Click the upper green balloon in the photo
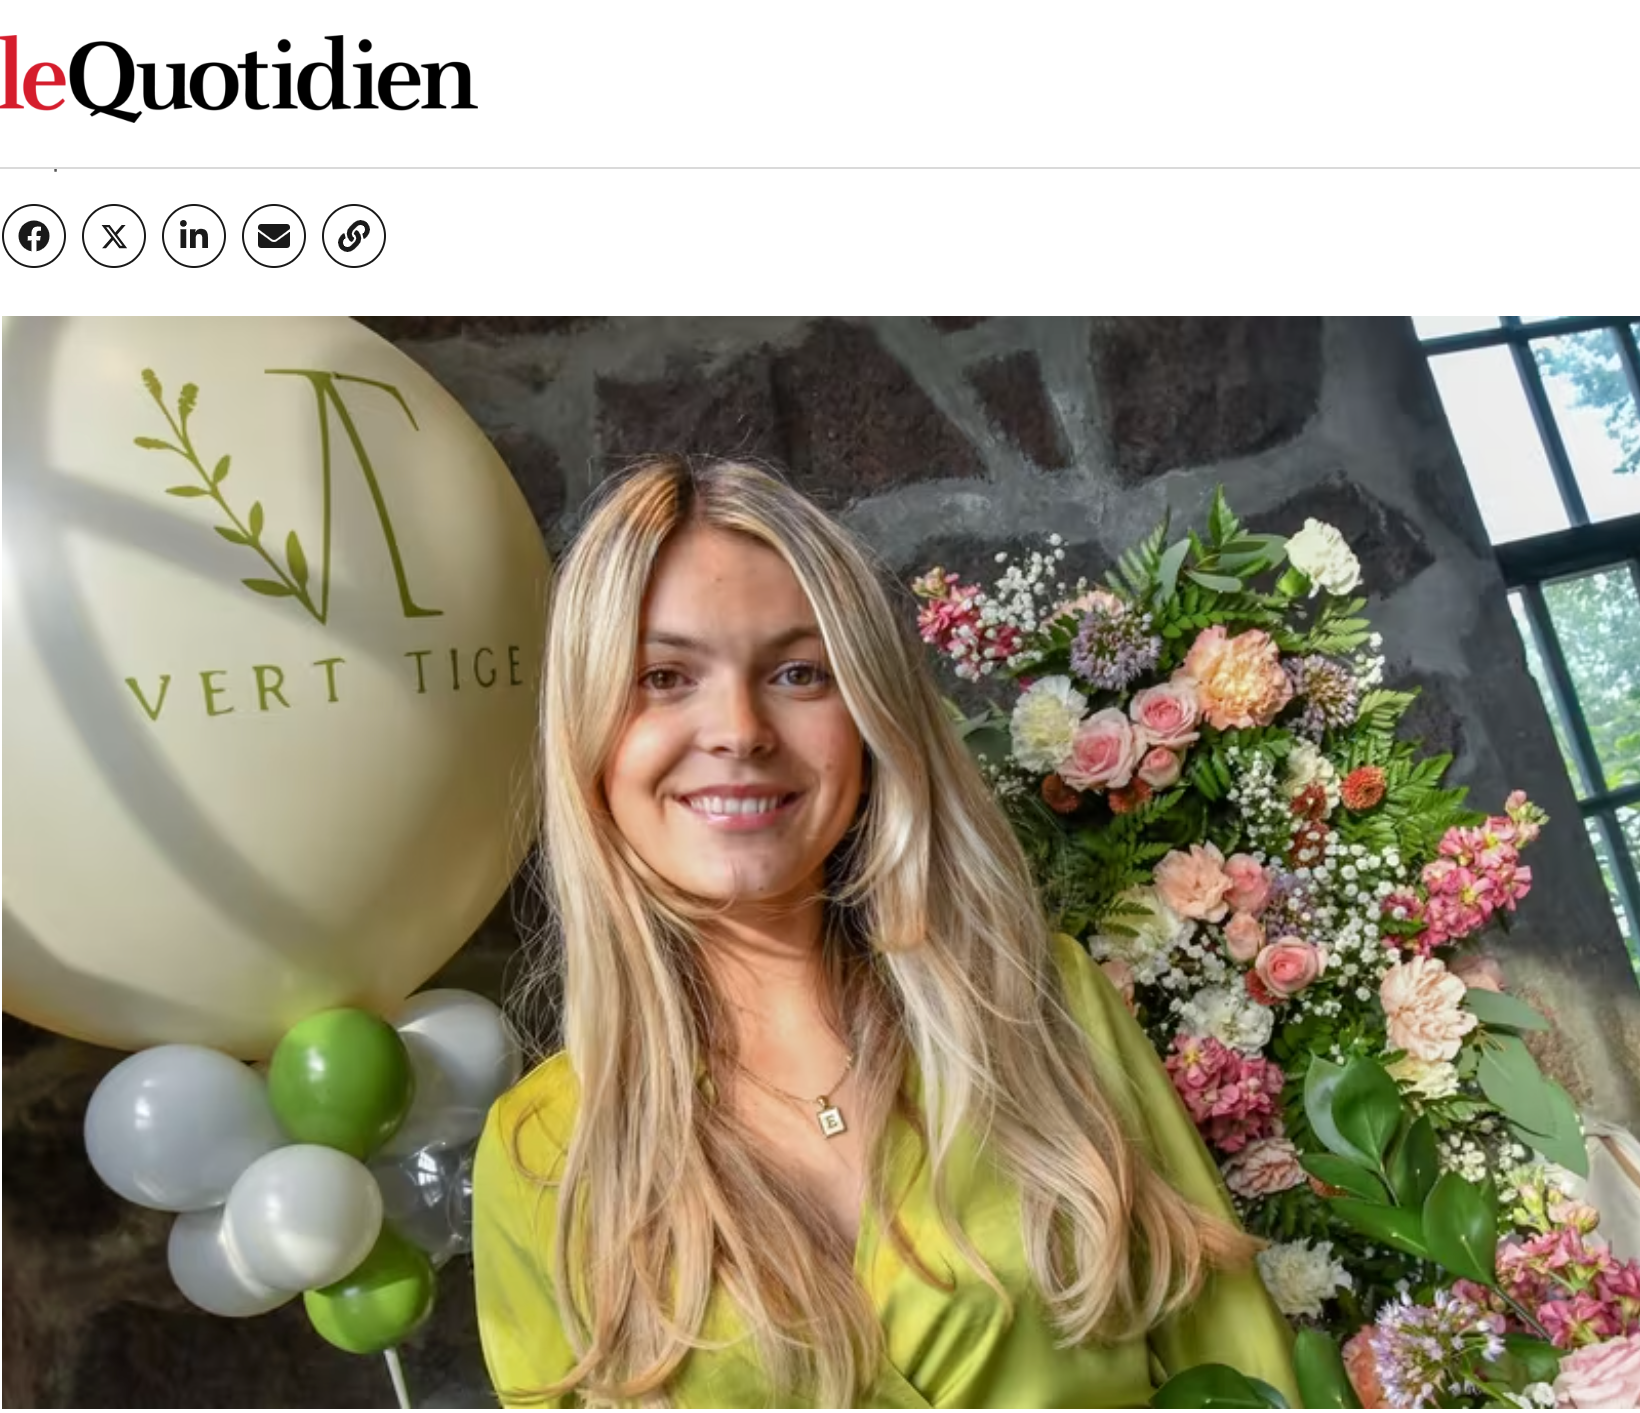 click(x=340, y=1080)
